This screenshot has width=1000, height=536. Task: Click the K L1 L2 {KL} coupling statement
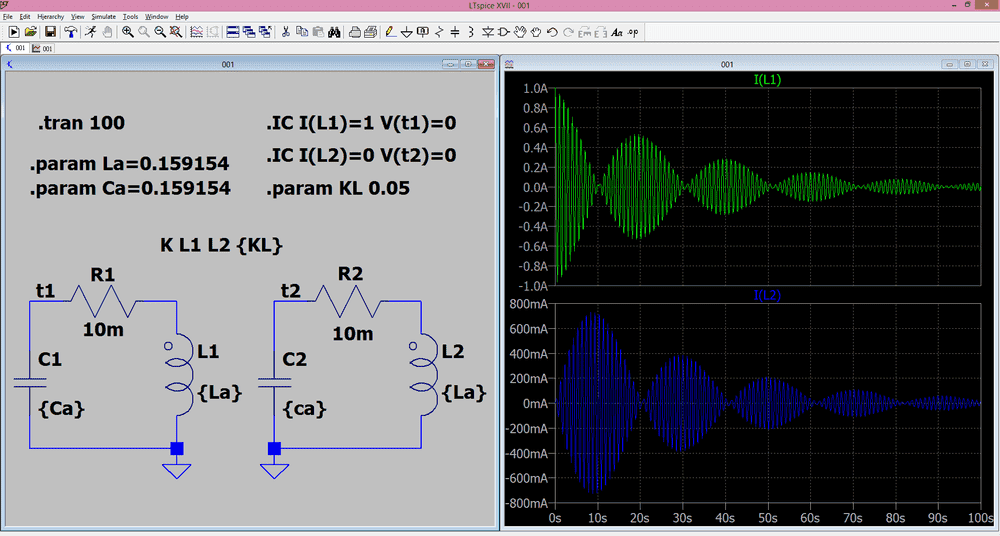(x=221, y=244)
